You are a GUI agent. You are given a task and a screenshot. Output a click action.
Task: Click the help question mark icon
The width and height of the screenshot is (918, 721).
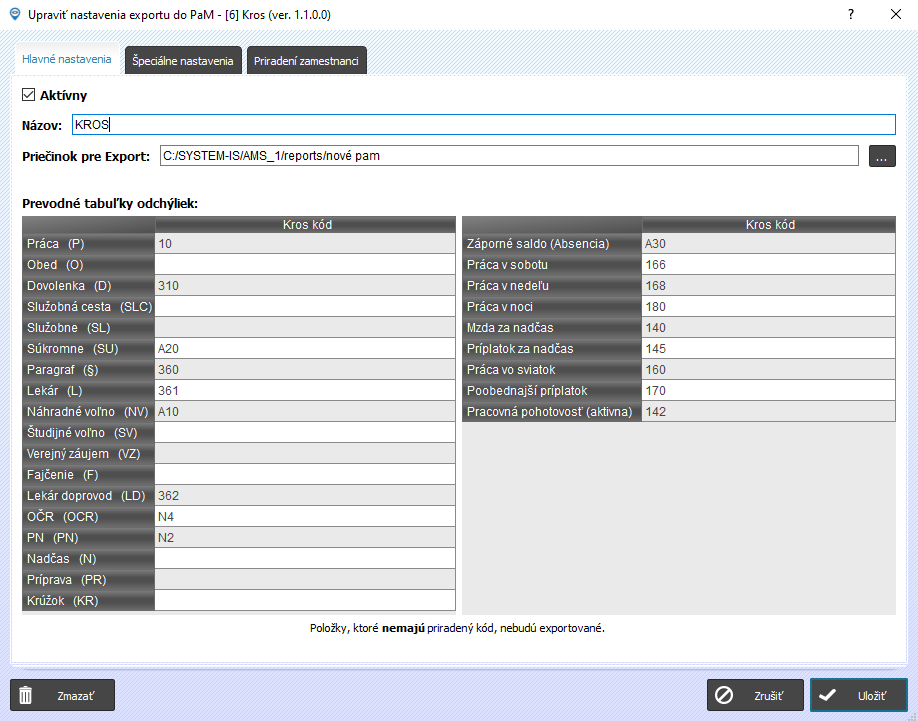click(x=851, y=14)
